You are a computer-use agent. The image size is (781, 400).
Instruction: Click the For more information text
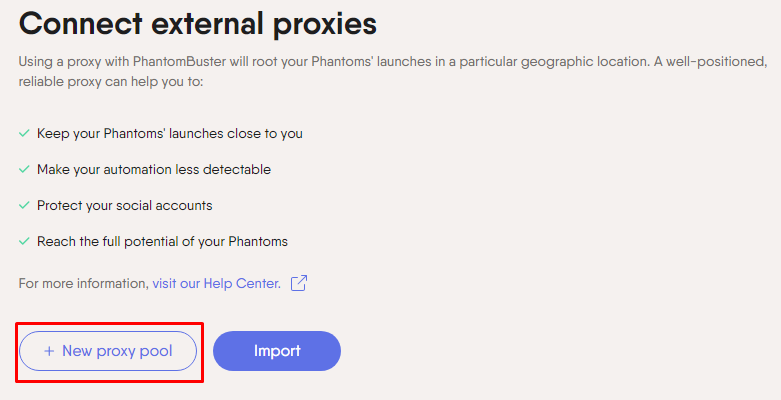point(84,283)
